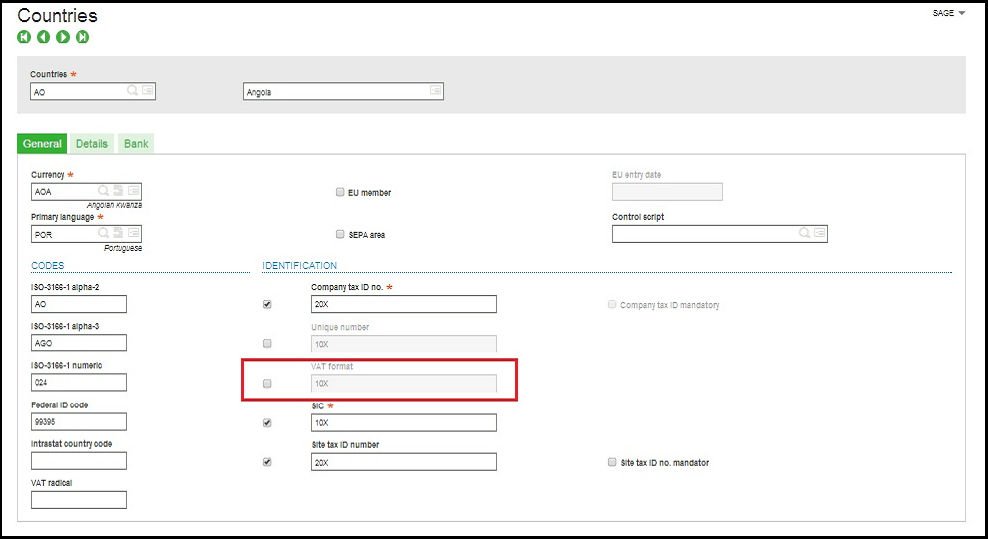The height and width of the screenshot is (539, 988).
Task: Search currencies with Currency magnifier icon
Action: (x=103, y=190)
